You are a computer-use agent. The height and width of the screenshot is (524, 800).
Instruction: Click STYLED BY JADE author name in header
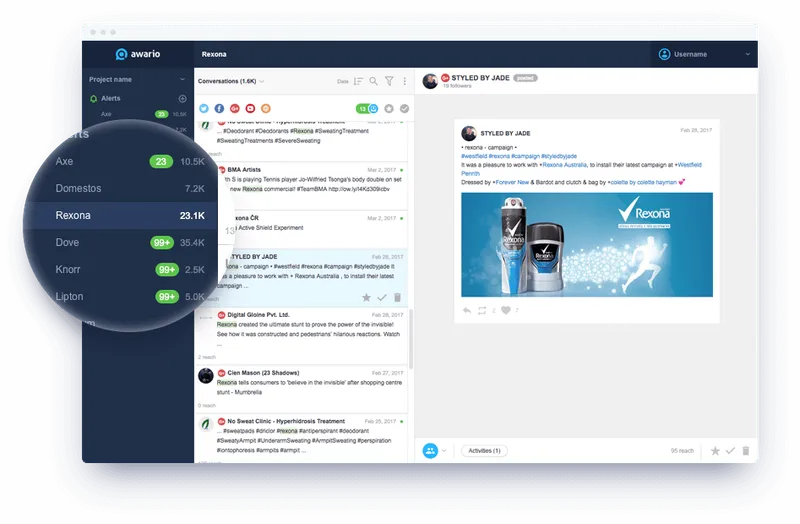point(480,78)
